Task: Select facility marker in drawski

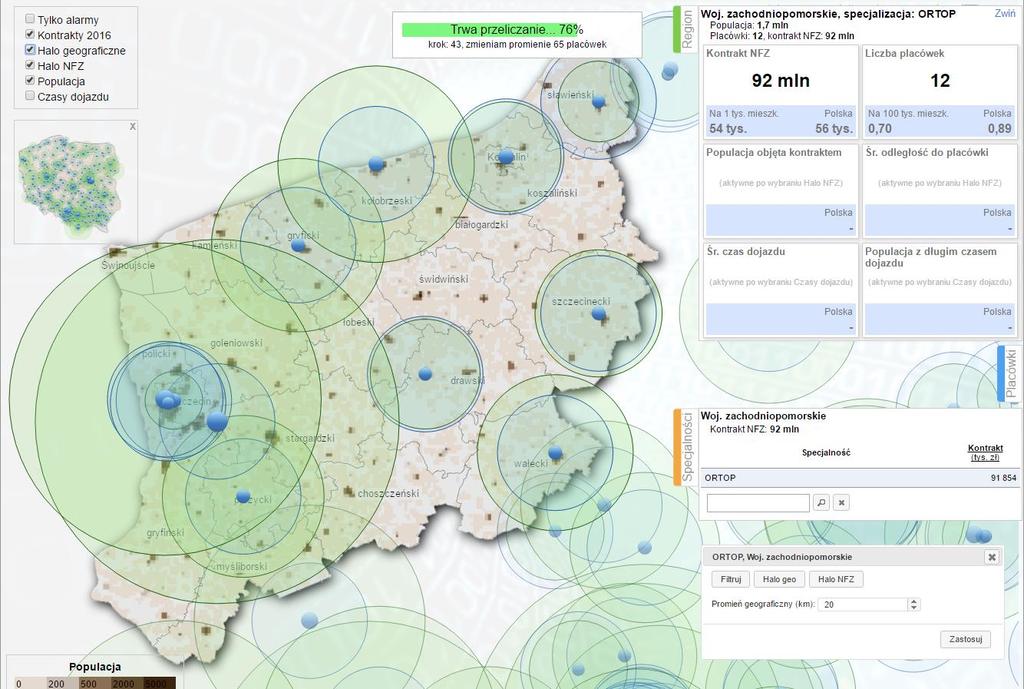Action: pos(425,374)
